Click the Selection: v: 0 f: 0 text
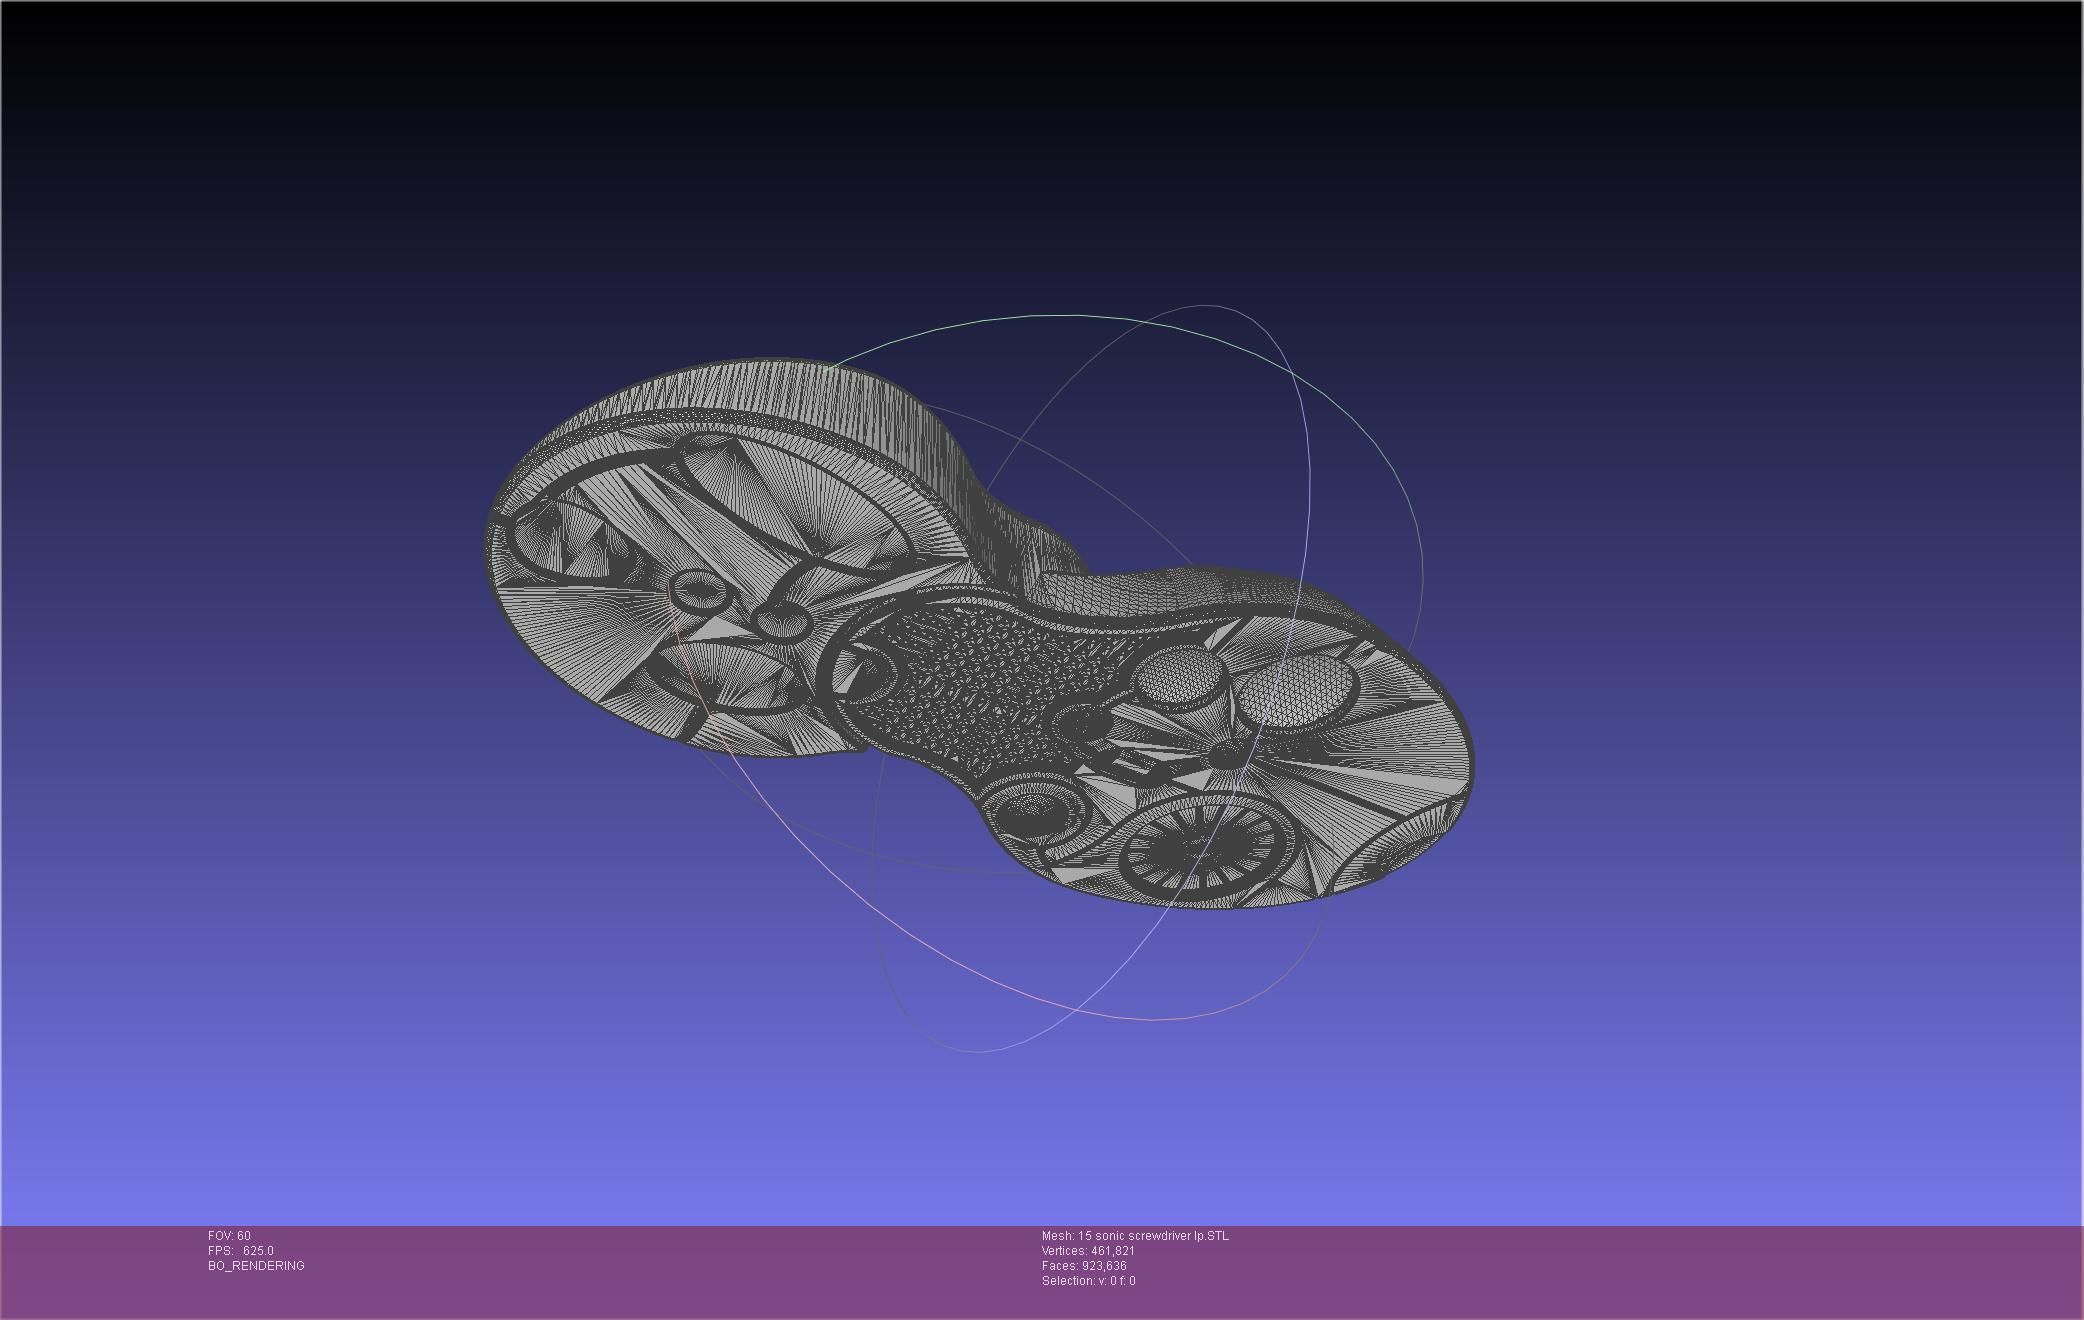Screen dimensions: 2084x1320 1088,1281
